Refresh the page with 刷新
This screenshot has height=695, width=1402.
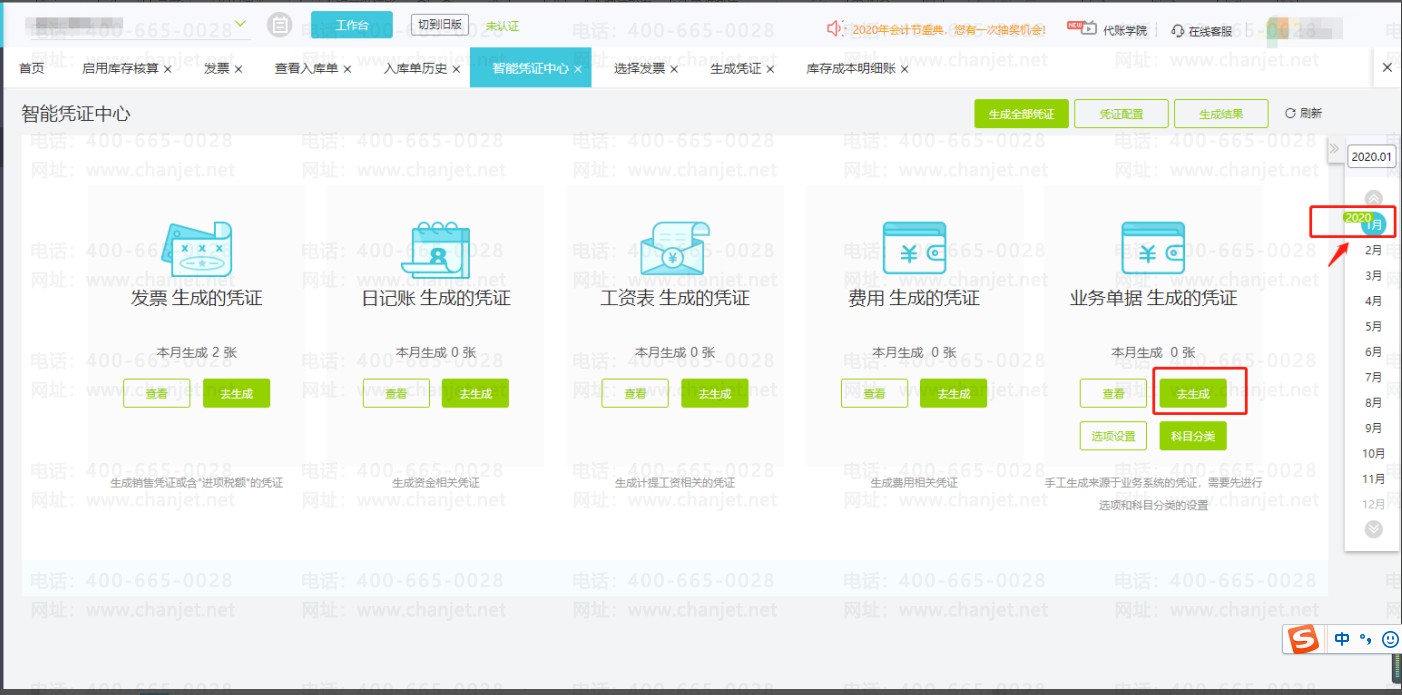tap(1303, 114)
